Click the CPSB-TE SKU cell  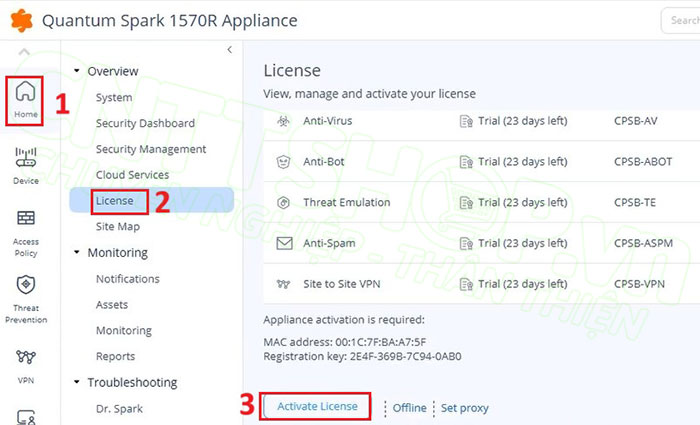[635, 203]
